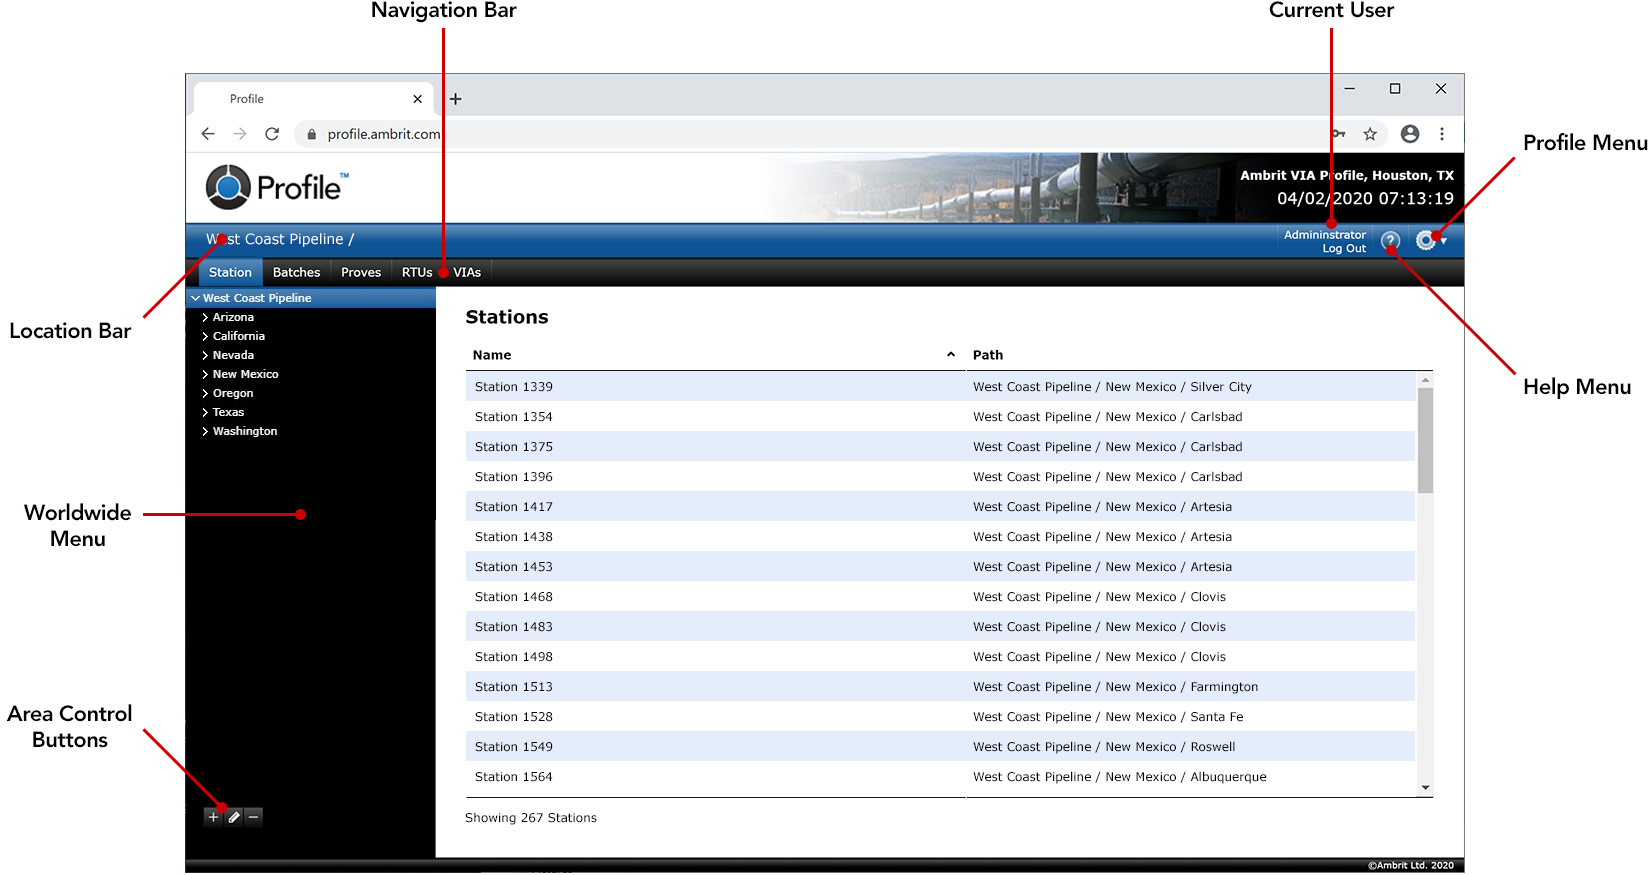Expand the California tree node
This screenshot has height=875, width=1650.
click(x=205, y=337)
